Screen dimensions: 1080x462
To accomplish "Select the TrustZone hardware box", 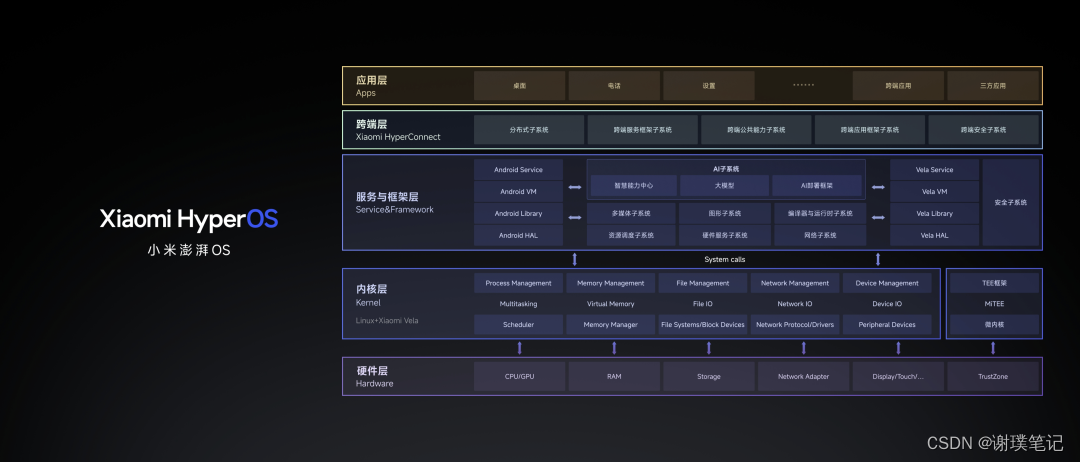I will tap(993, 377).
